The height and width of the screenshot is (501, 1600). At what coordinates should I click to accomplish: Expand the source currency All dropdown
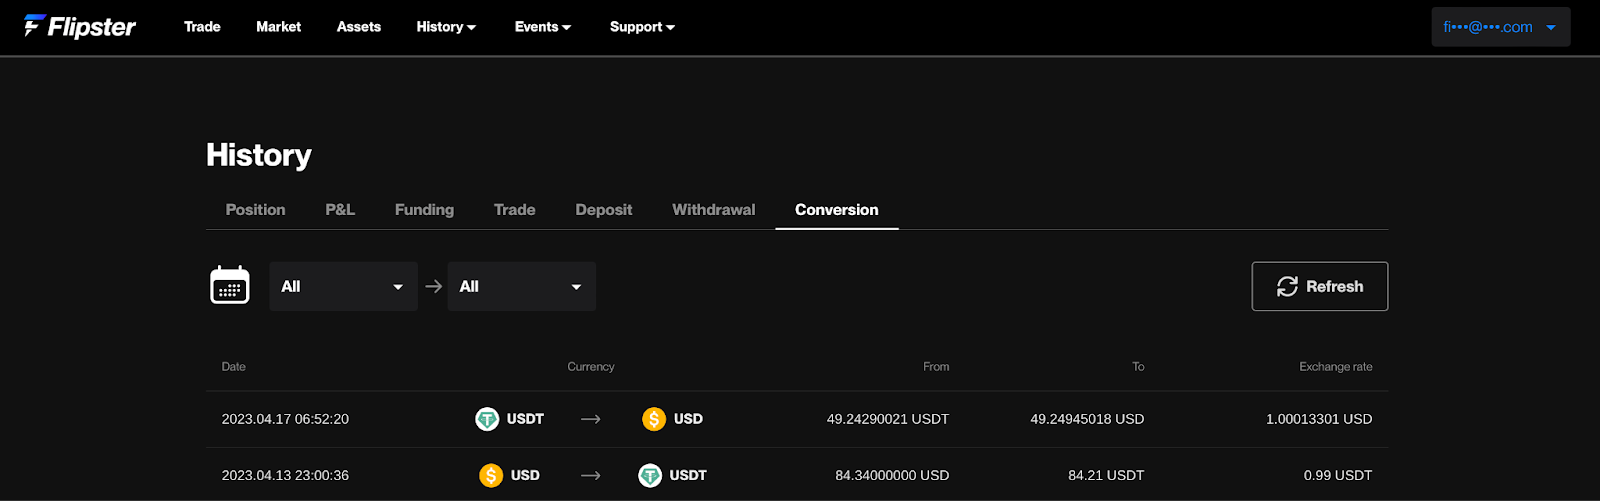[343, 286]
